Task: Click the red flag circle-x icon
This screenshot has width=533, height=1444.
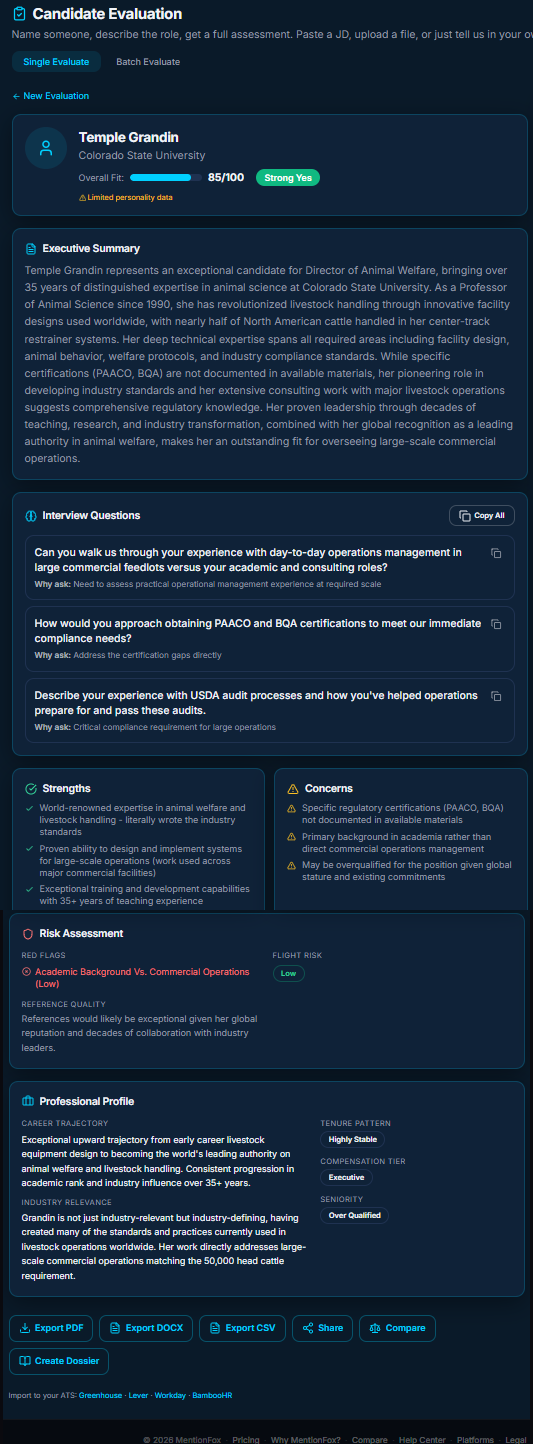Action: (26, 972)
